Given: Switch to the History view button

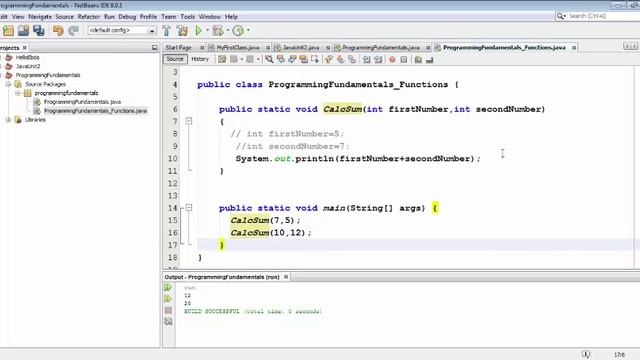Looking at the screenshot, I should coord(200,59).
